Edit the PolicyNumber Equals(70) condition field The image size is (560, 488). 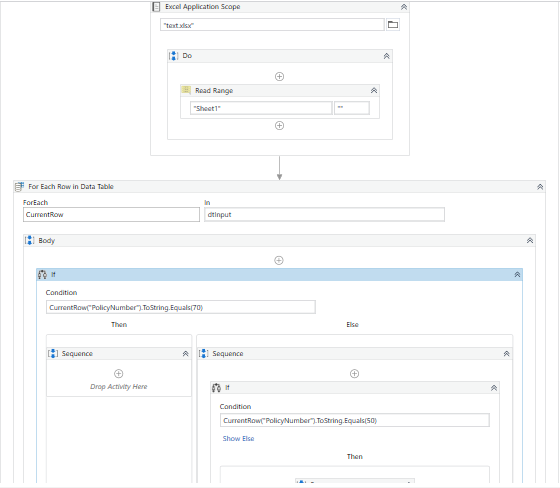click(181, 307)
